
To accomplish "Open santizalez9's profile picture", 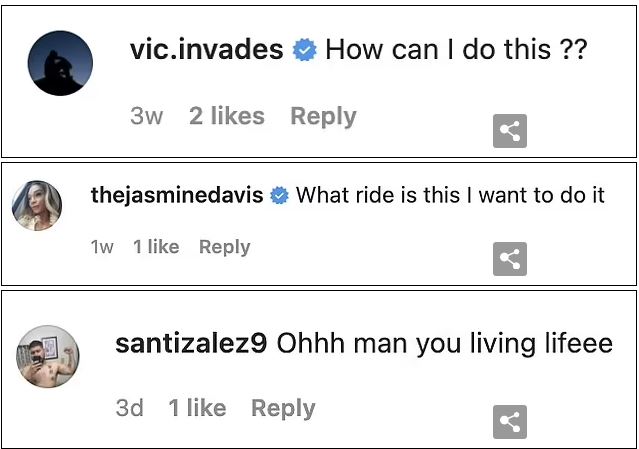I will point(48,357).
